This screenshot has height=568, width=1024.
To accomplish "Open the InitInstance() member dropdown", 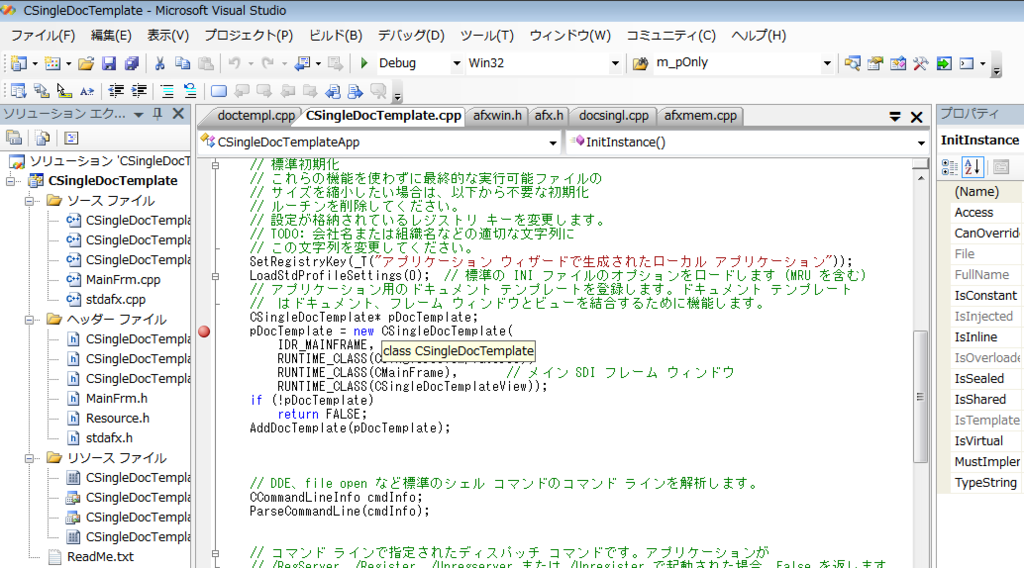I will point(921,143).
